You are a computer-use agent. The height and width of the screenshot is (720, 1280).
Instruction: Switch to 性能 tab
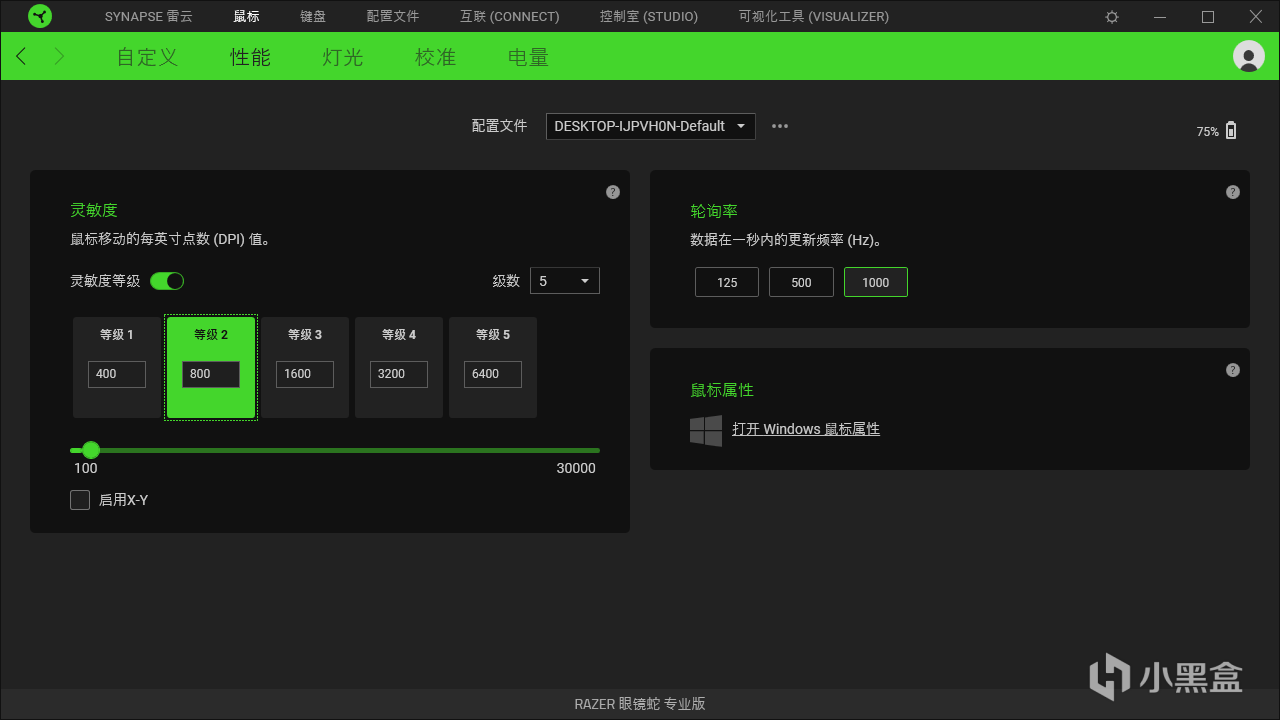250,57
